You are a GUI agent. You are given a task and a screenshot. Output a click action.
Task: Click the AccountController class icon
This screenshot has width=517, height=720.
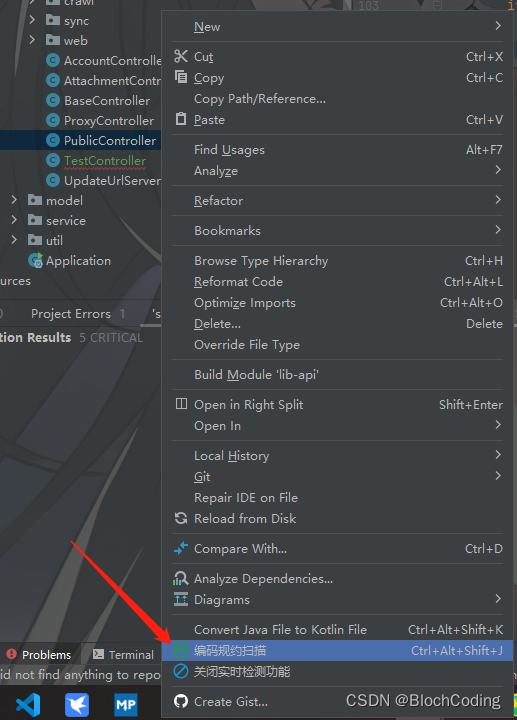53,60
